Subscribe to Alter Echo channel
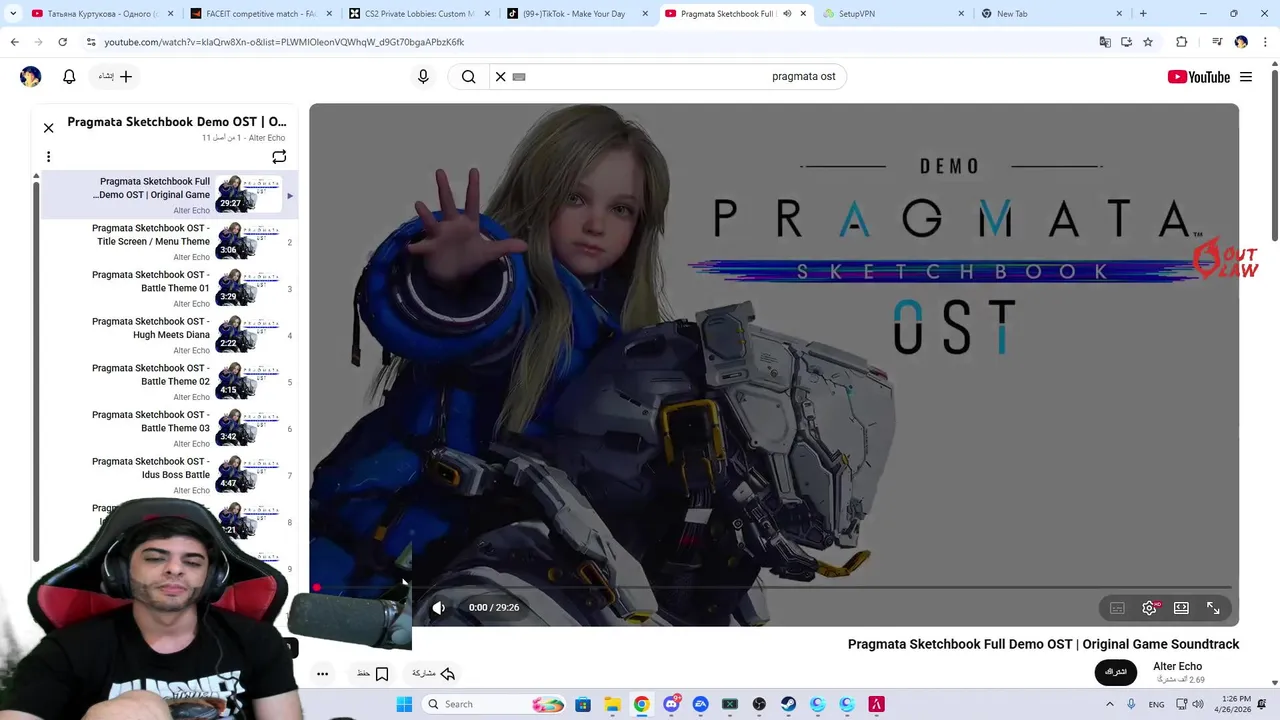 click(x=1116, y=672)
